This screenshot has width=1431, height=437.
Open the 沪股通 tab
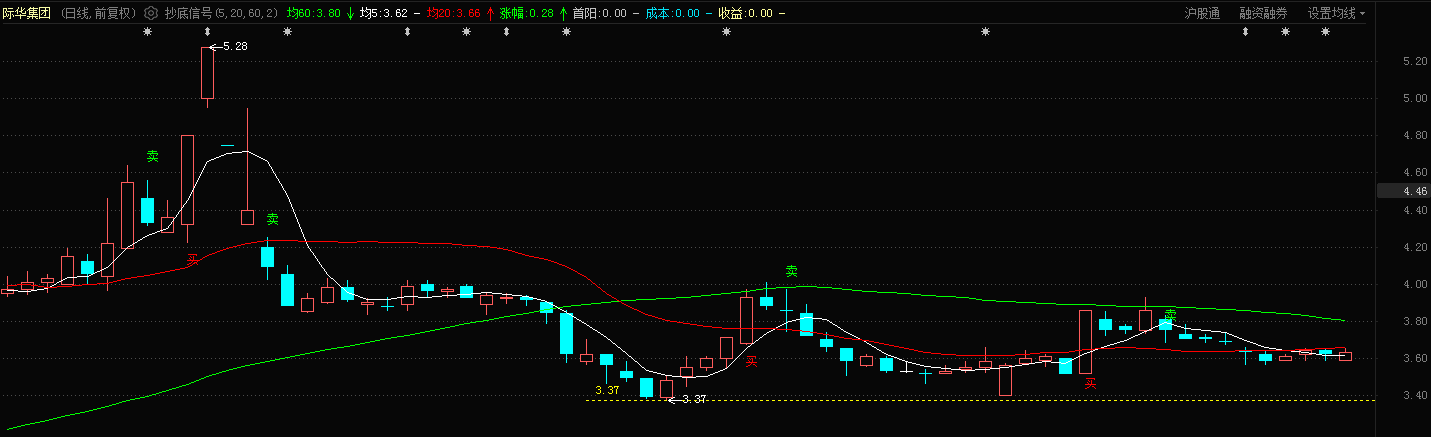click(1201, 13)
